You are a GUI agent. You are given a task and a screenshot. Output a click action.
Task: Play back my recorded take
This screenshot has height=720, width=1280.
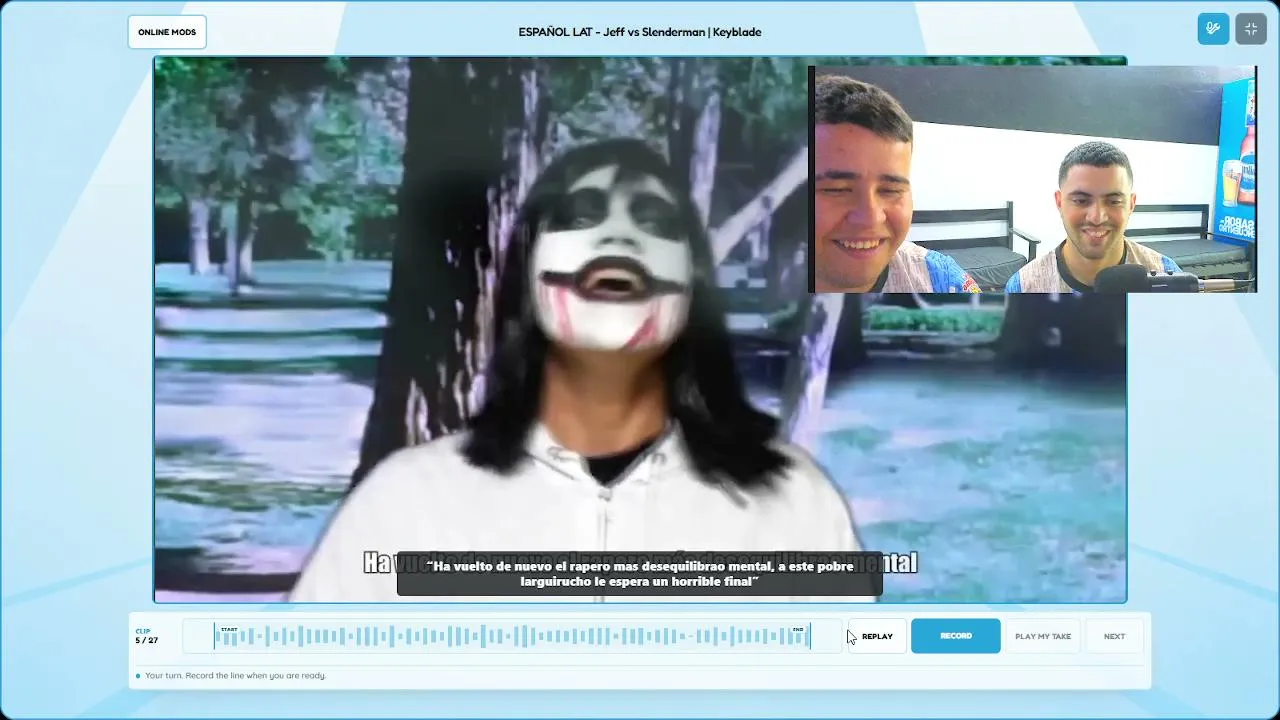[1043, 636]
